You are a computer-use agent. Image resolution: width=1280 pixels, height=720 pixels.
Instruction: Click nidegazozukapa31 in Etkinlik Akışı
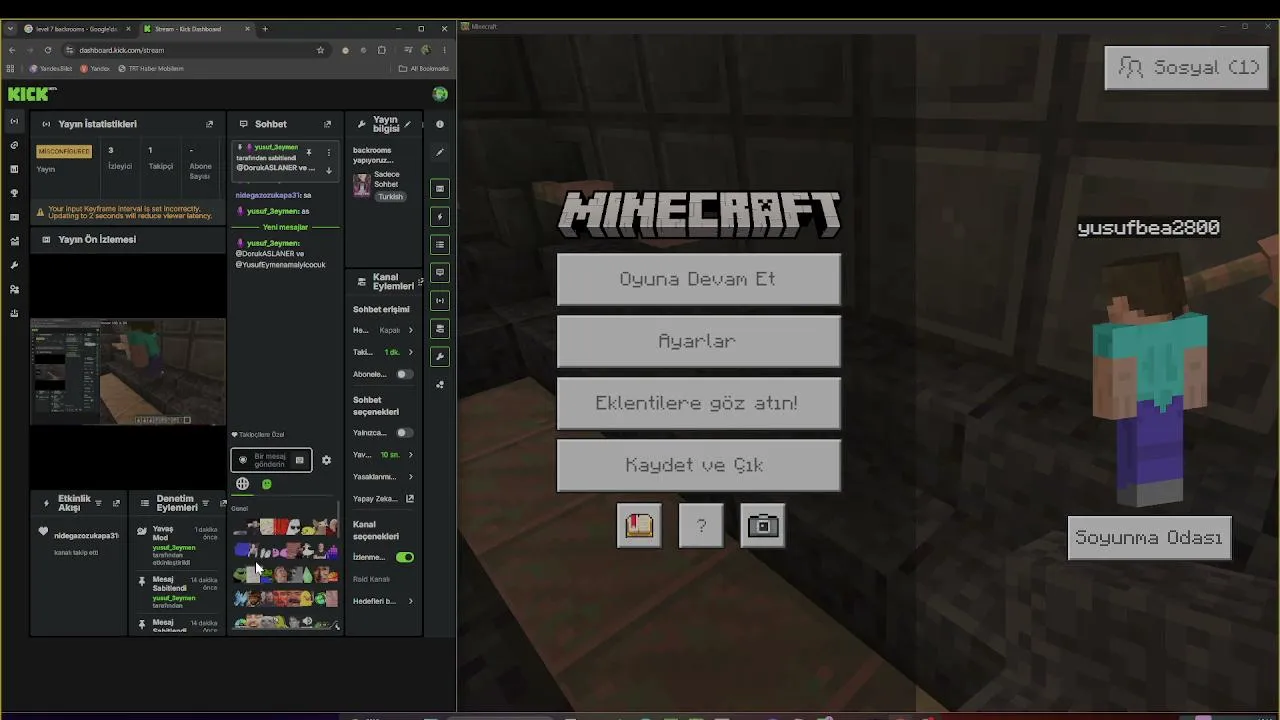86,536
